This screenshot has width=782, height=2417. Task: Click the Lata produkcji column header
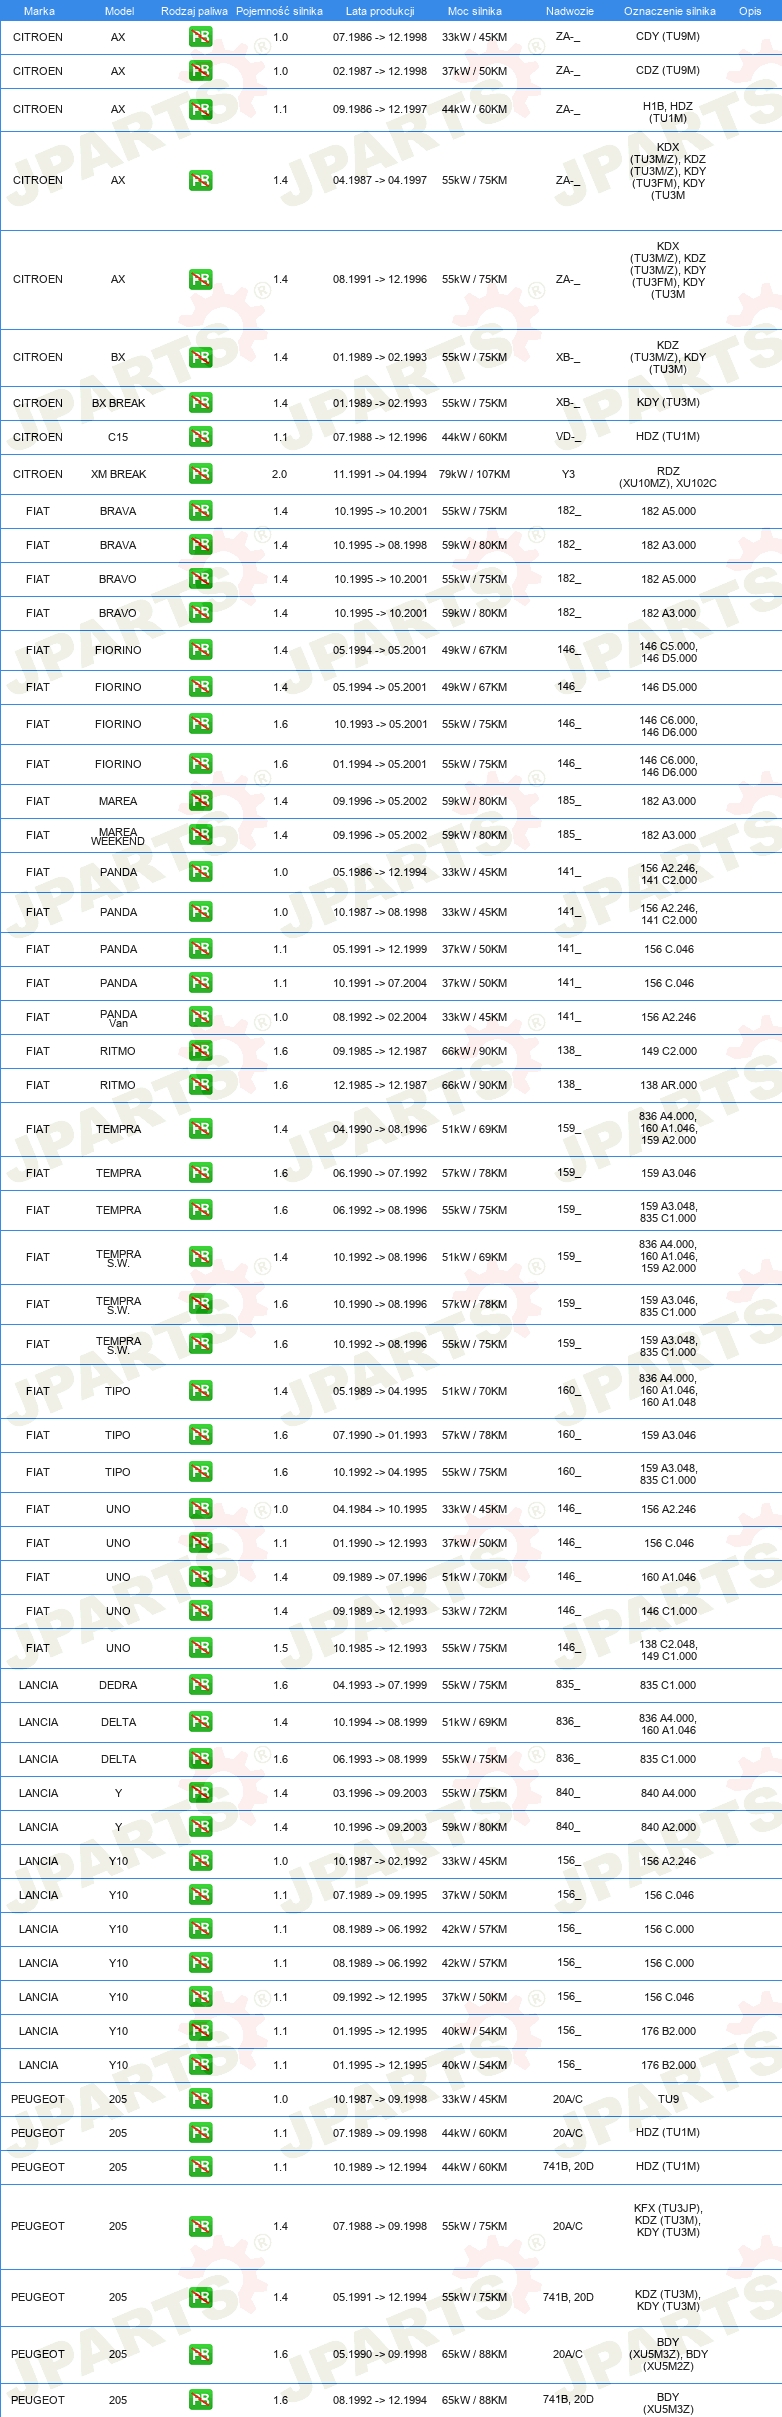(380, 11)
